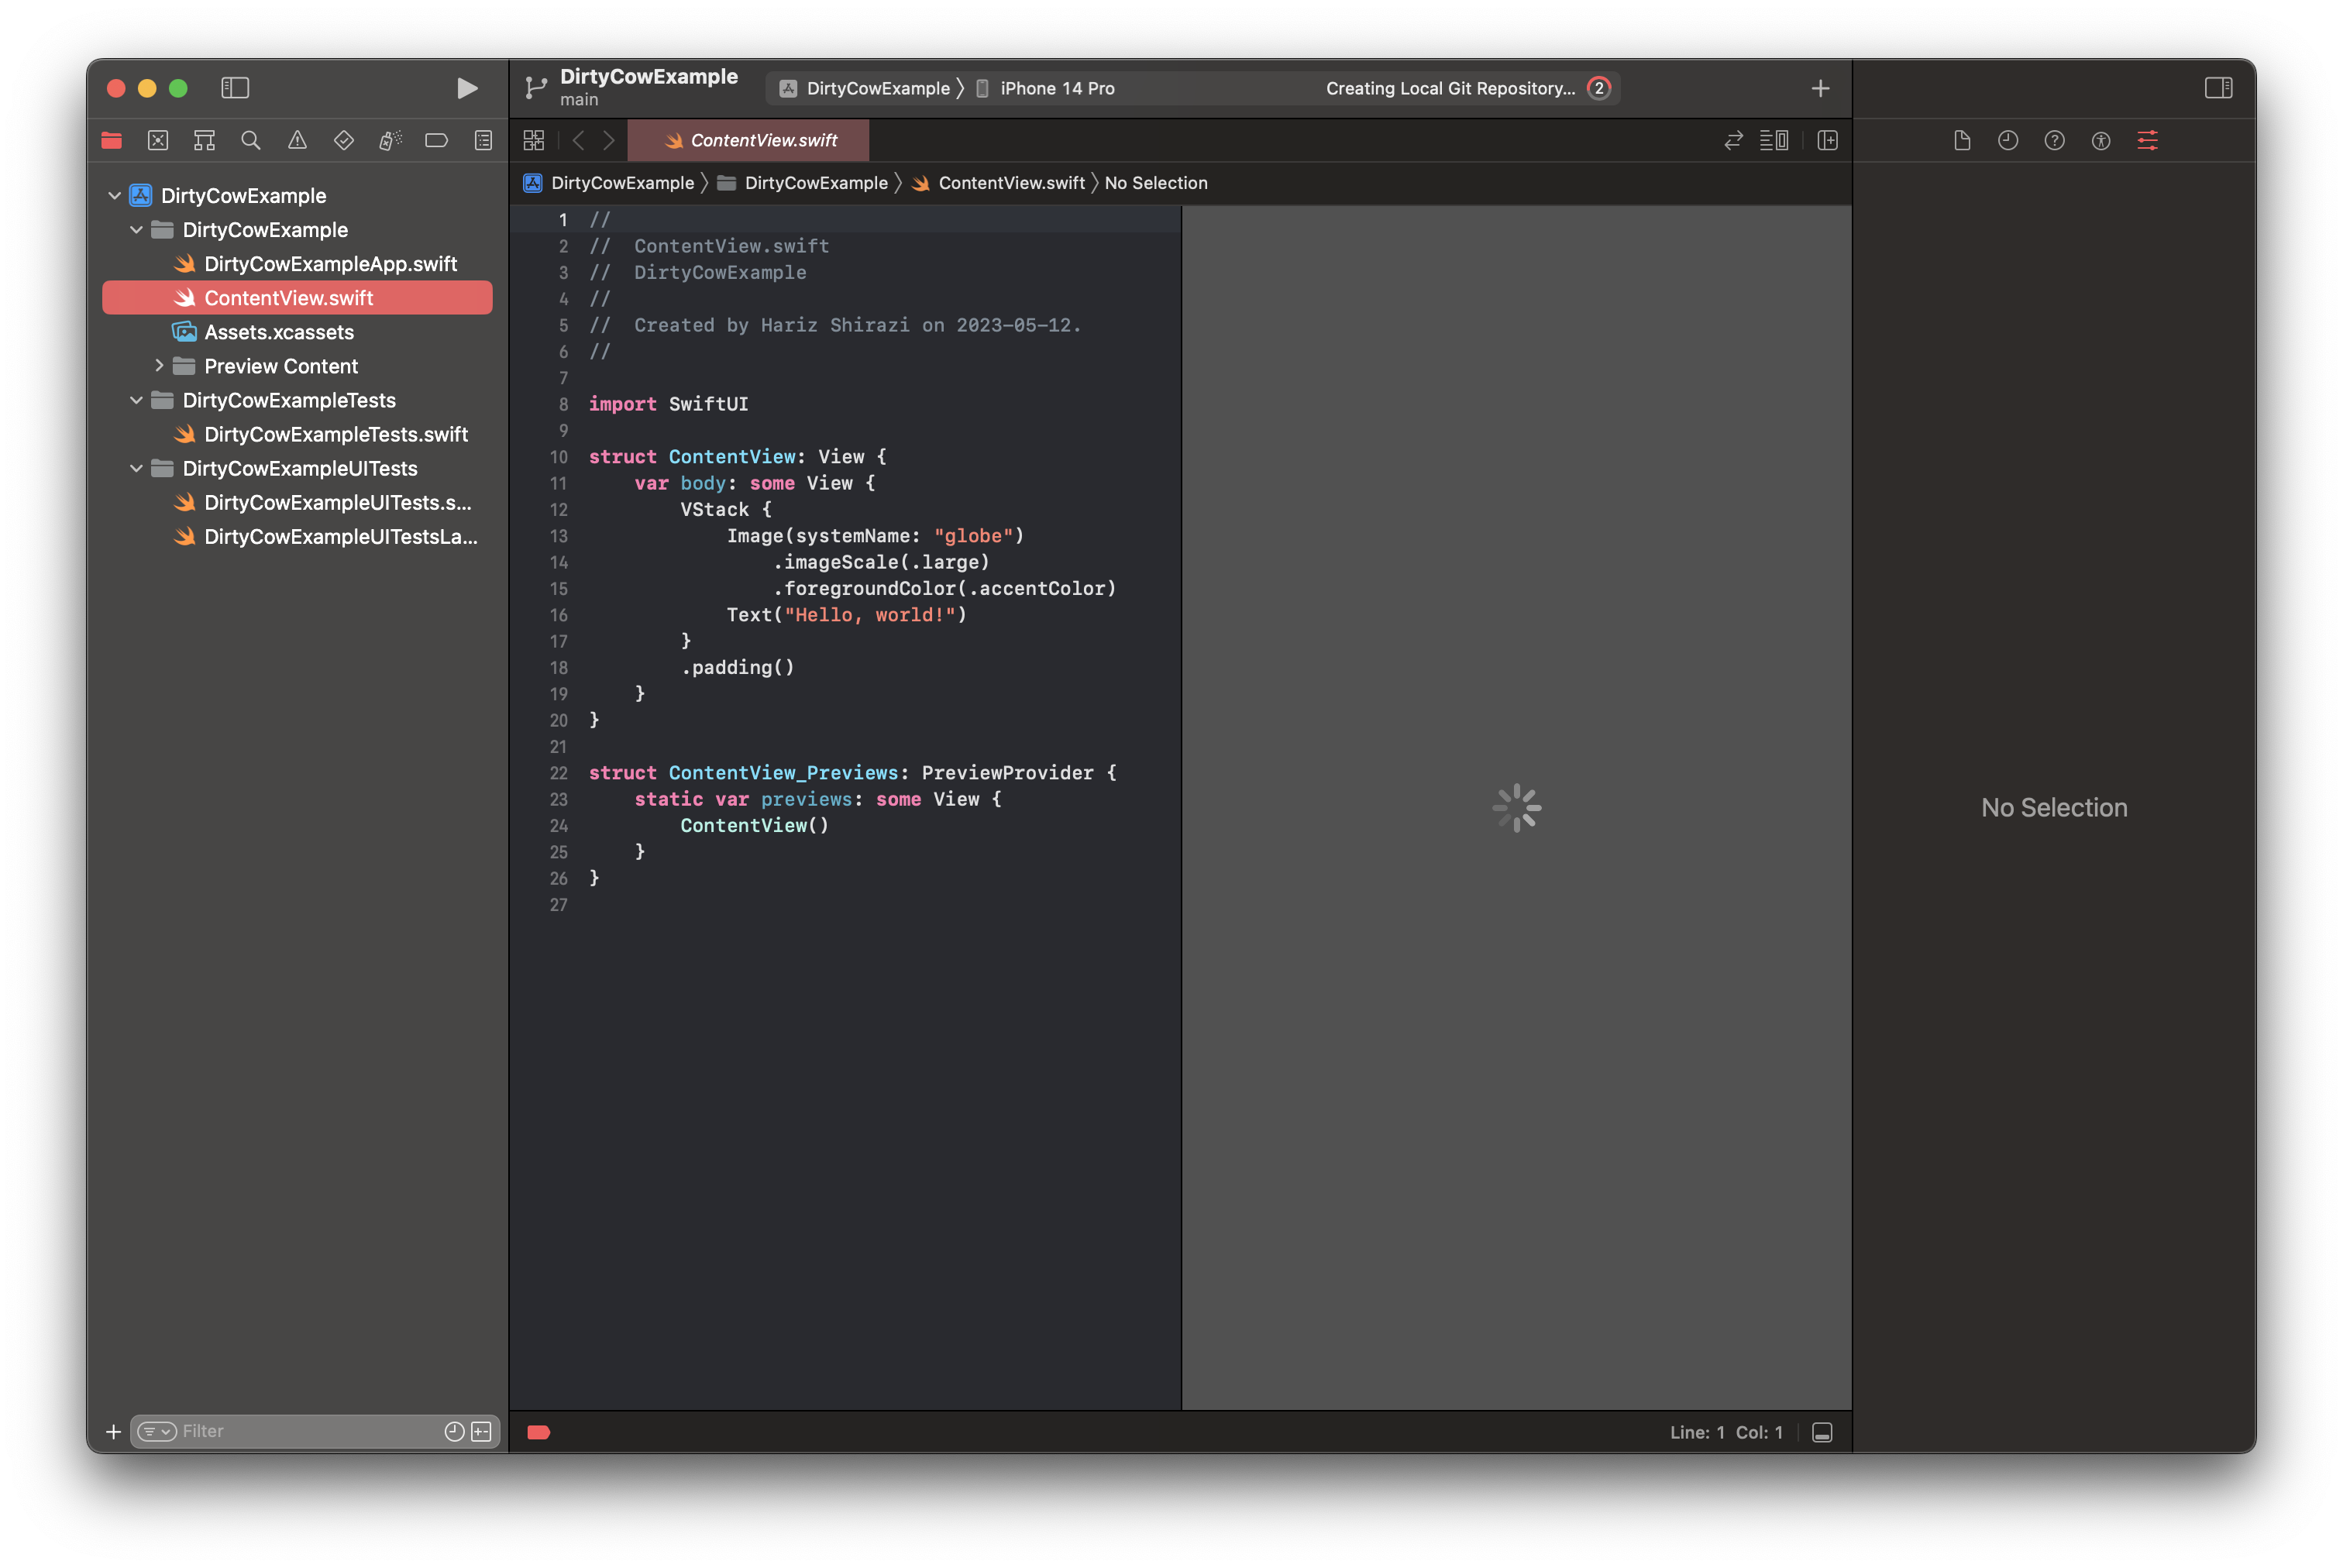Collapse the DirtyCowExample project root
Viewport: 2343px width, 1568px height.
114,195
